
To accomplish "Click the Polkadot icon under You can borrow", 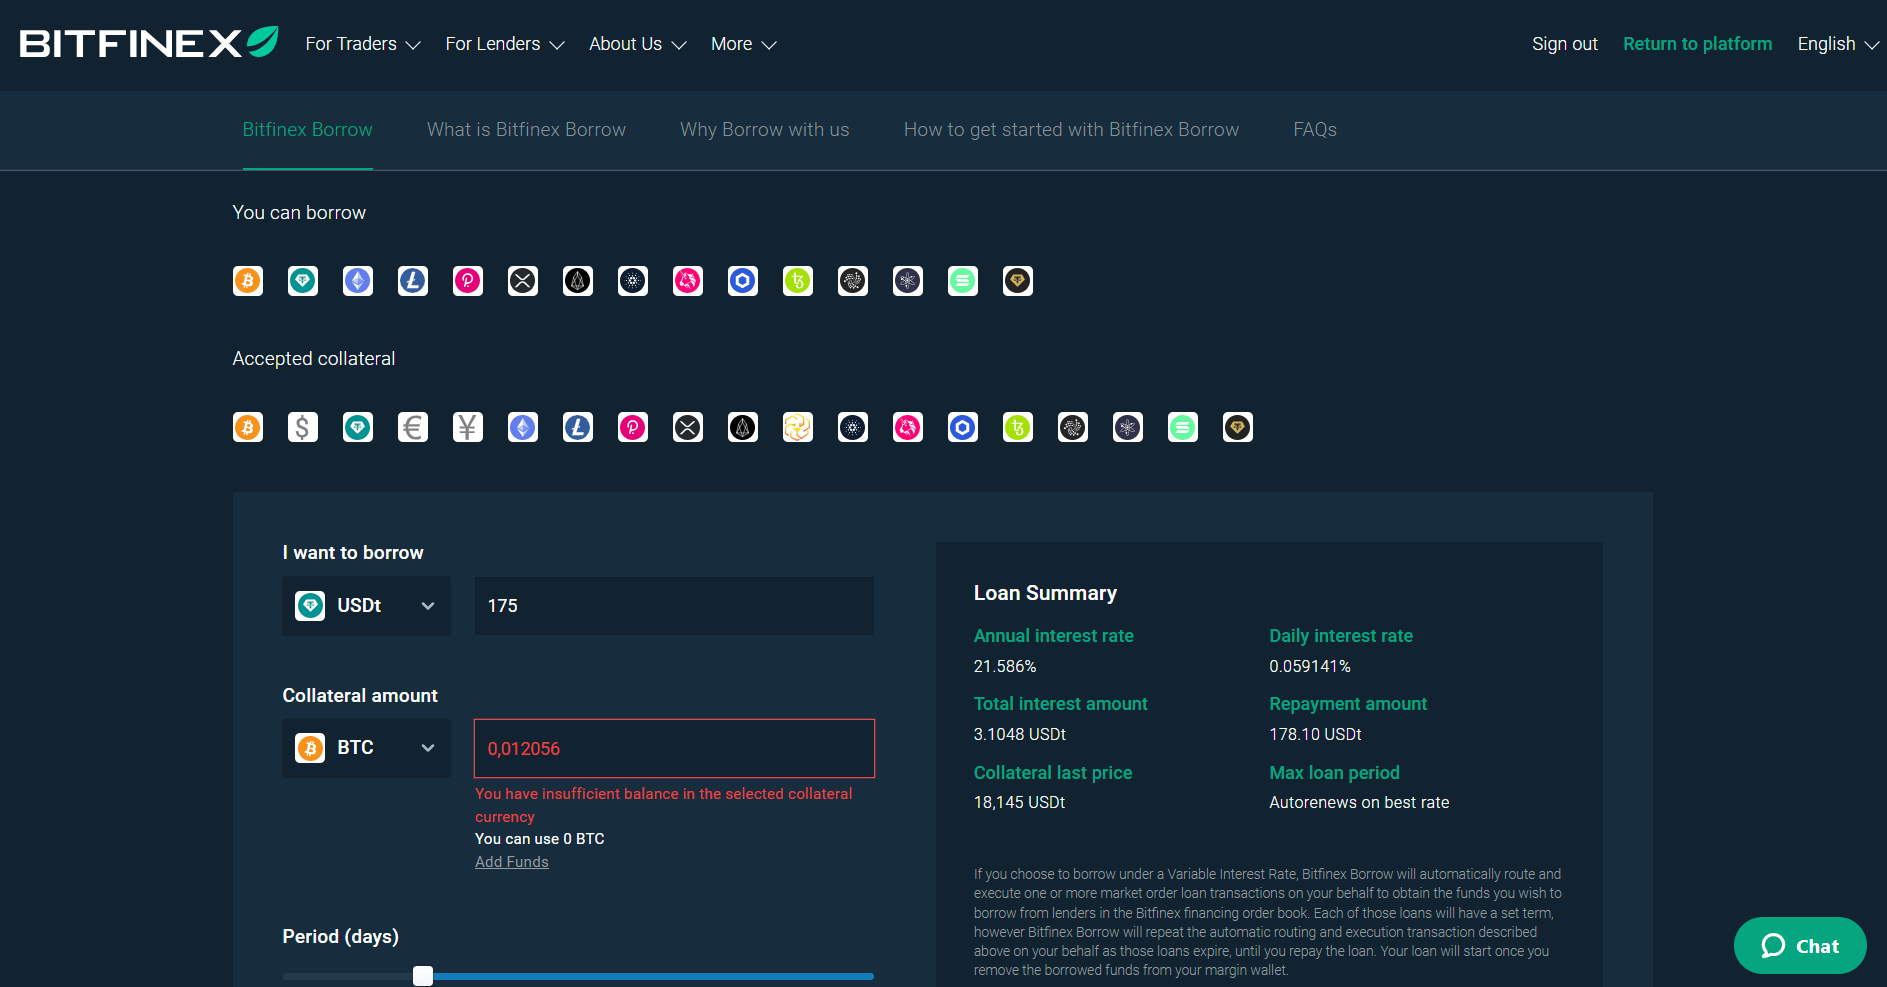I will click(468, 281).
